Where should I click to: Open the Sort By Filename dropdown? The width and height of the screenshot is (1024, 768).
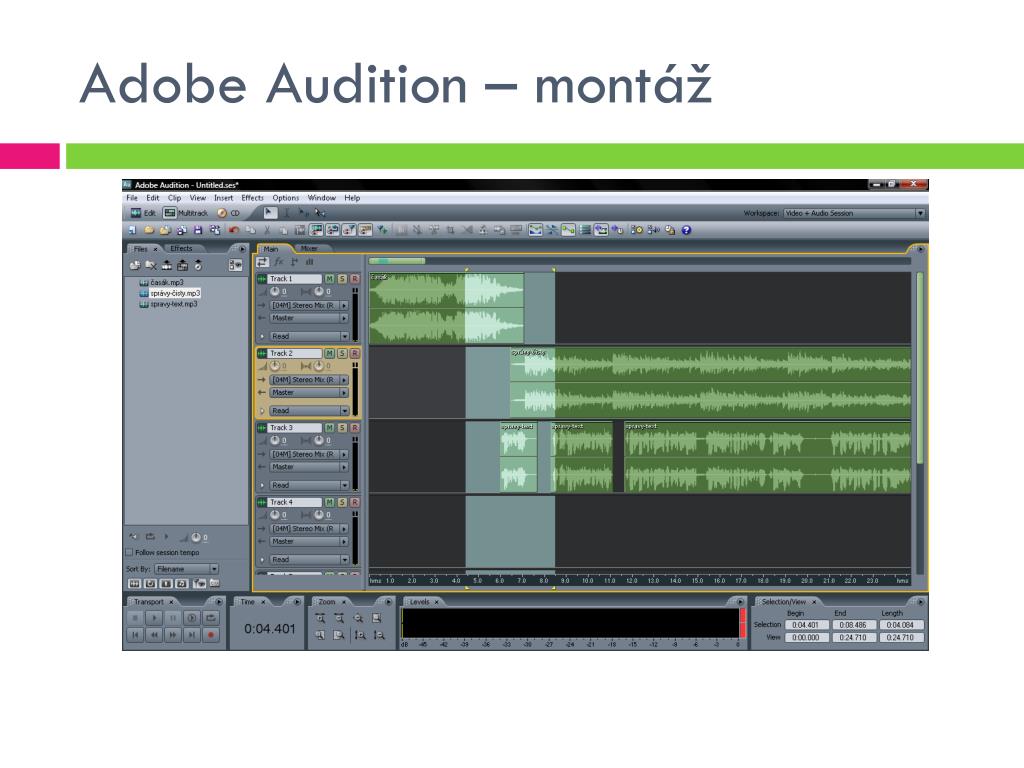tap(186, 569)
